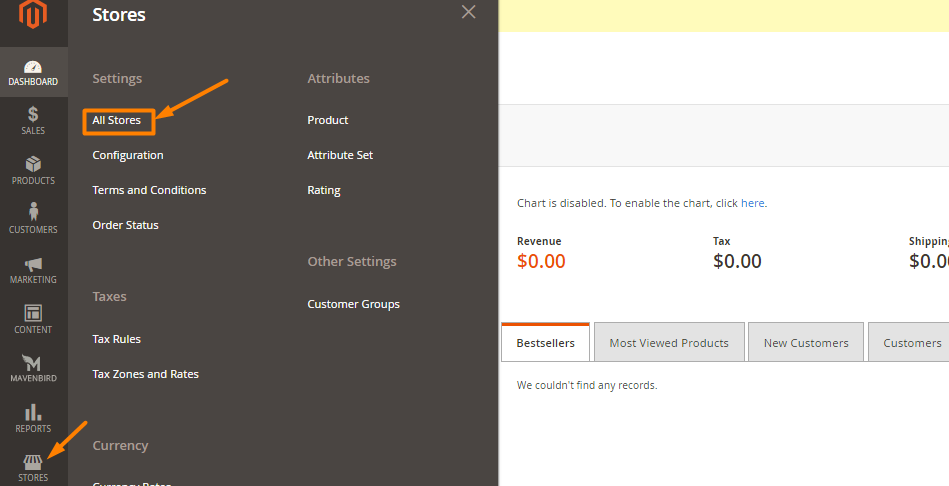Open Customer Groups under Other Settings
The height and width of the screenshot is (486, 949).
pyautogui.click(x=353, y=304)
